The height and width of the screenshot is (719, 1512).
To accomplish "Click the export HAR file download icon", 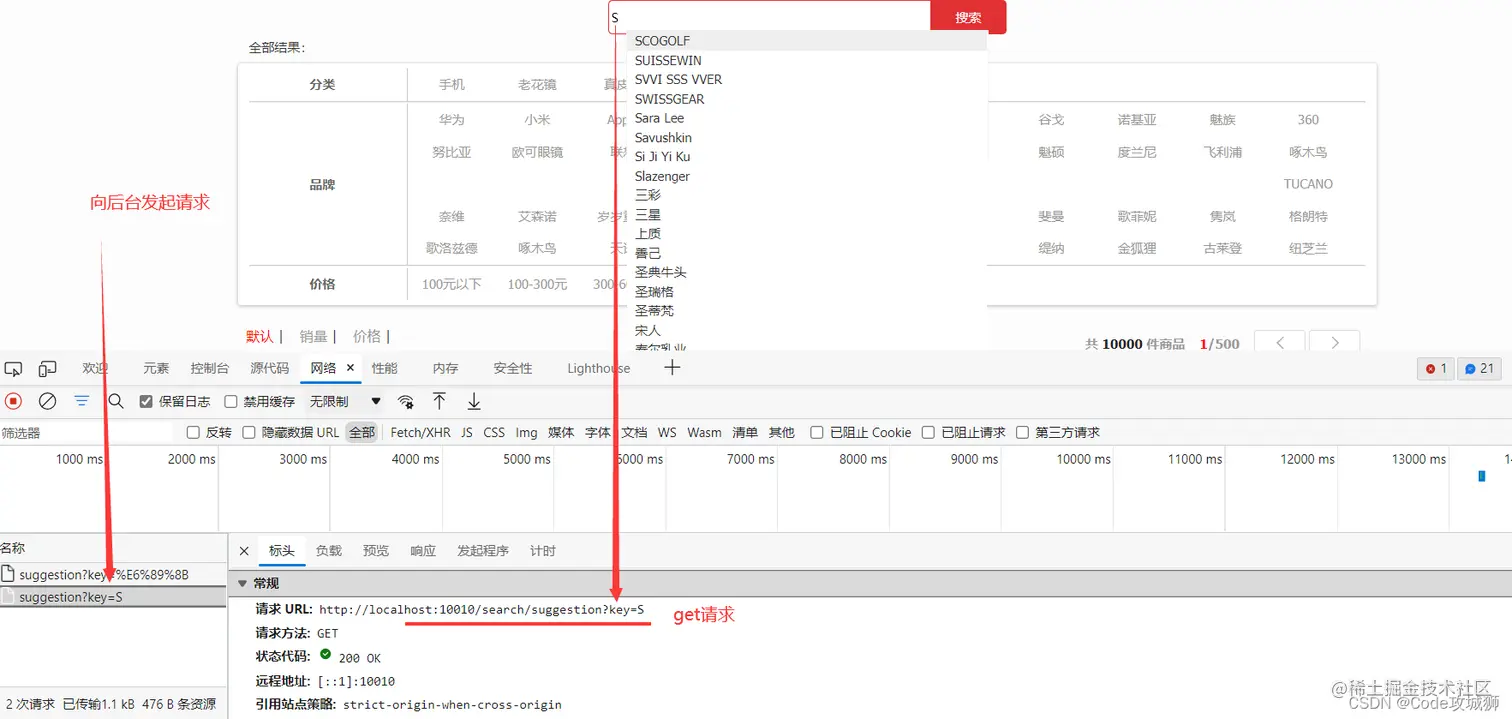I will pos(472,401).
